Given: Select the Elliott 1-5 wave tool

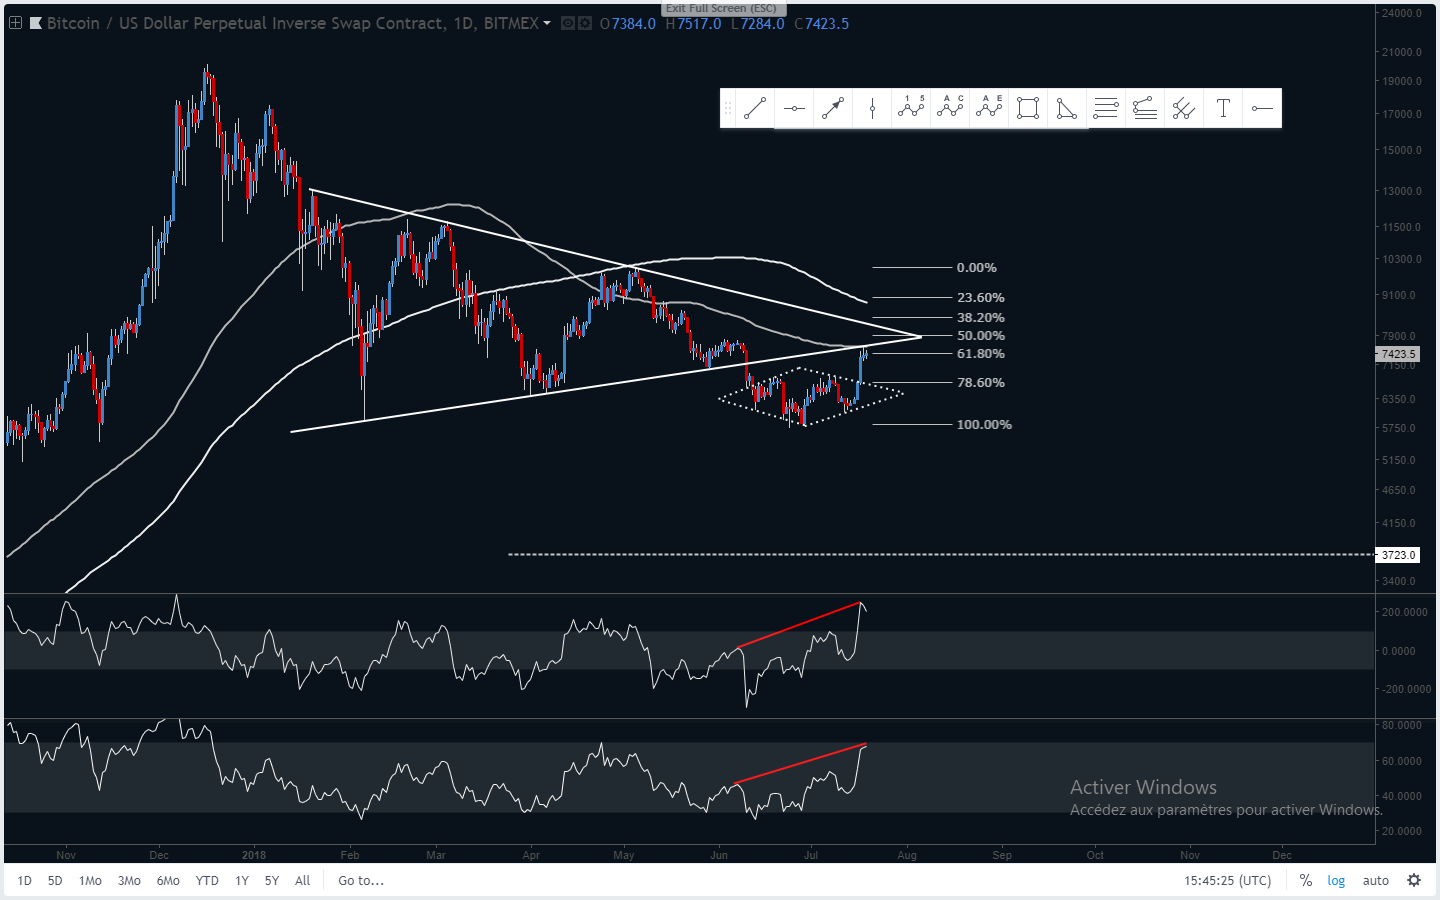Looking at the screenshot, I should pyautogui.click(x=911, y=108).
